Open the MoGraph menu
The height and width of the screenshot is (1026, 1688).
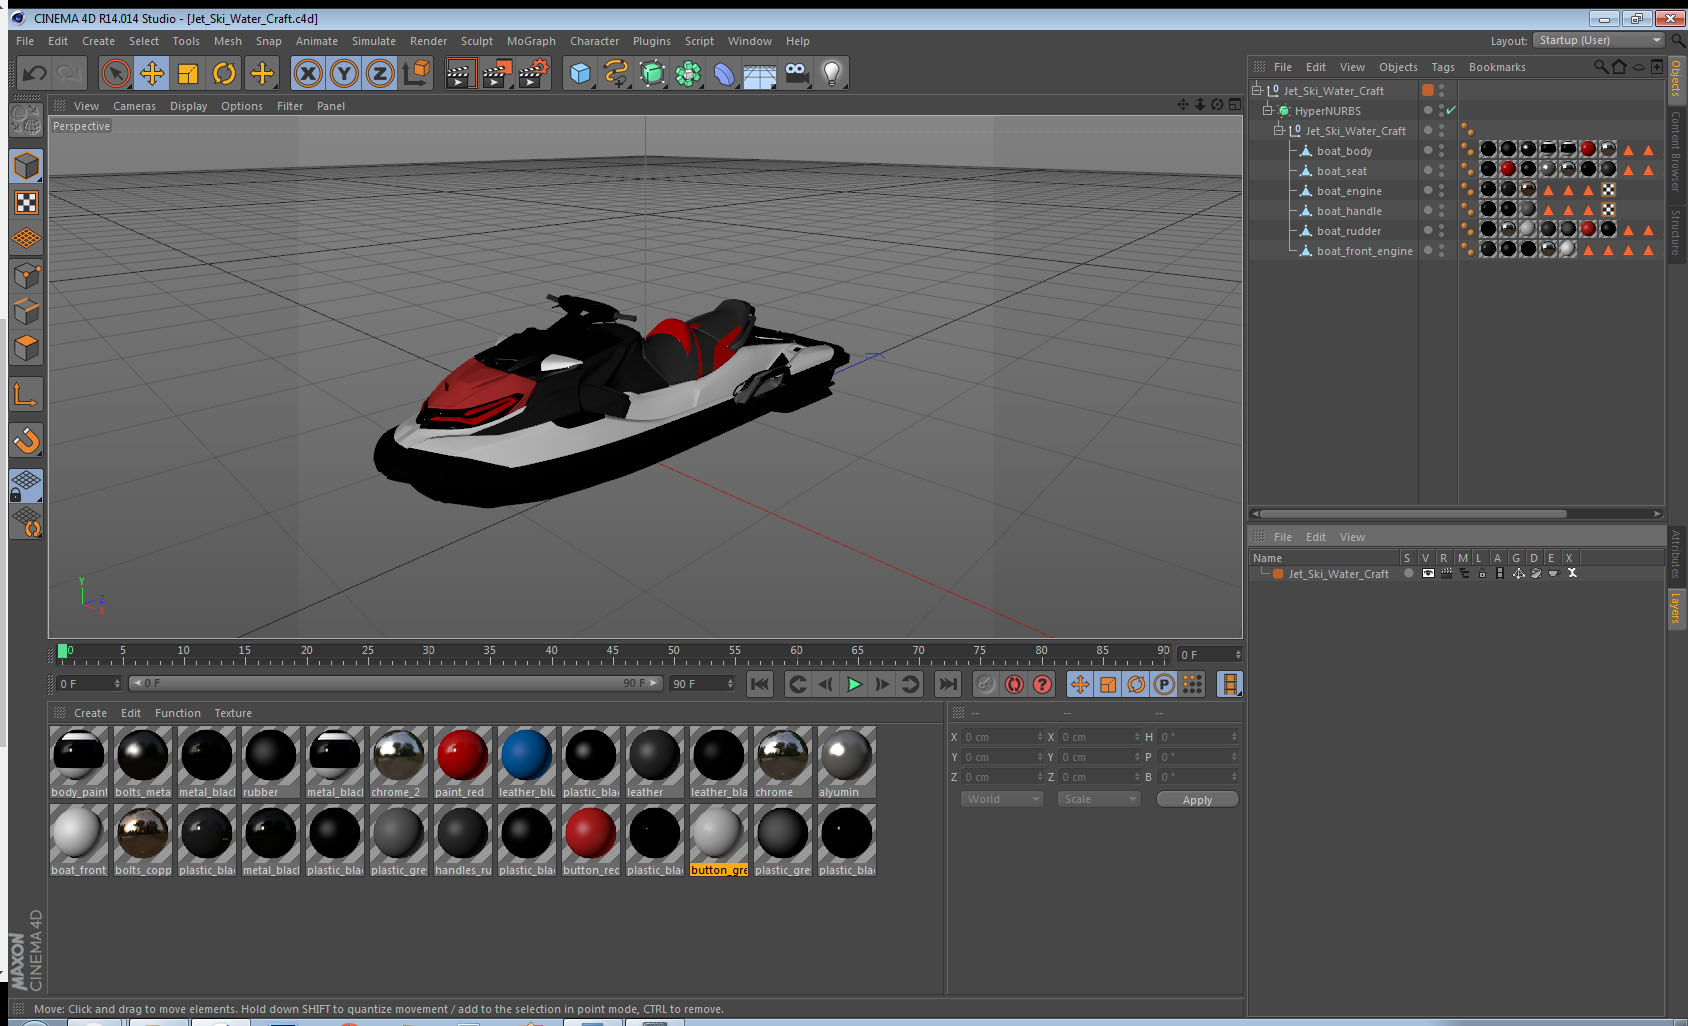[531, 41]
